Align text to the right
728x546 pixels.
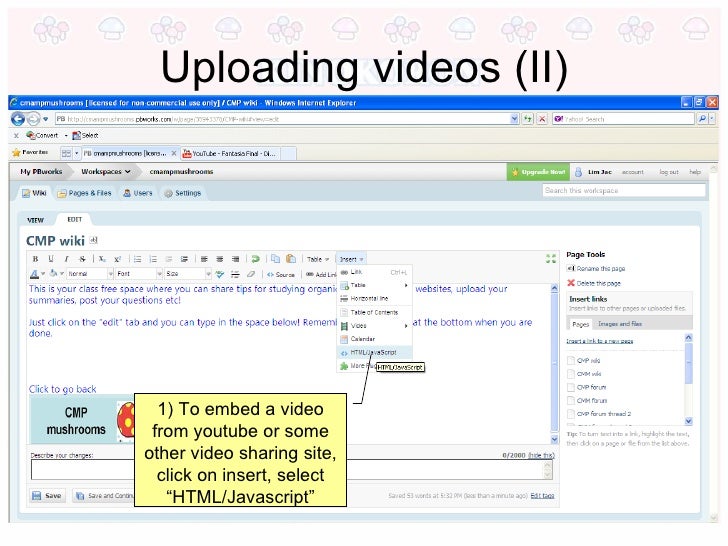(236, 259)
